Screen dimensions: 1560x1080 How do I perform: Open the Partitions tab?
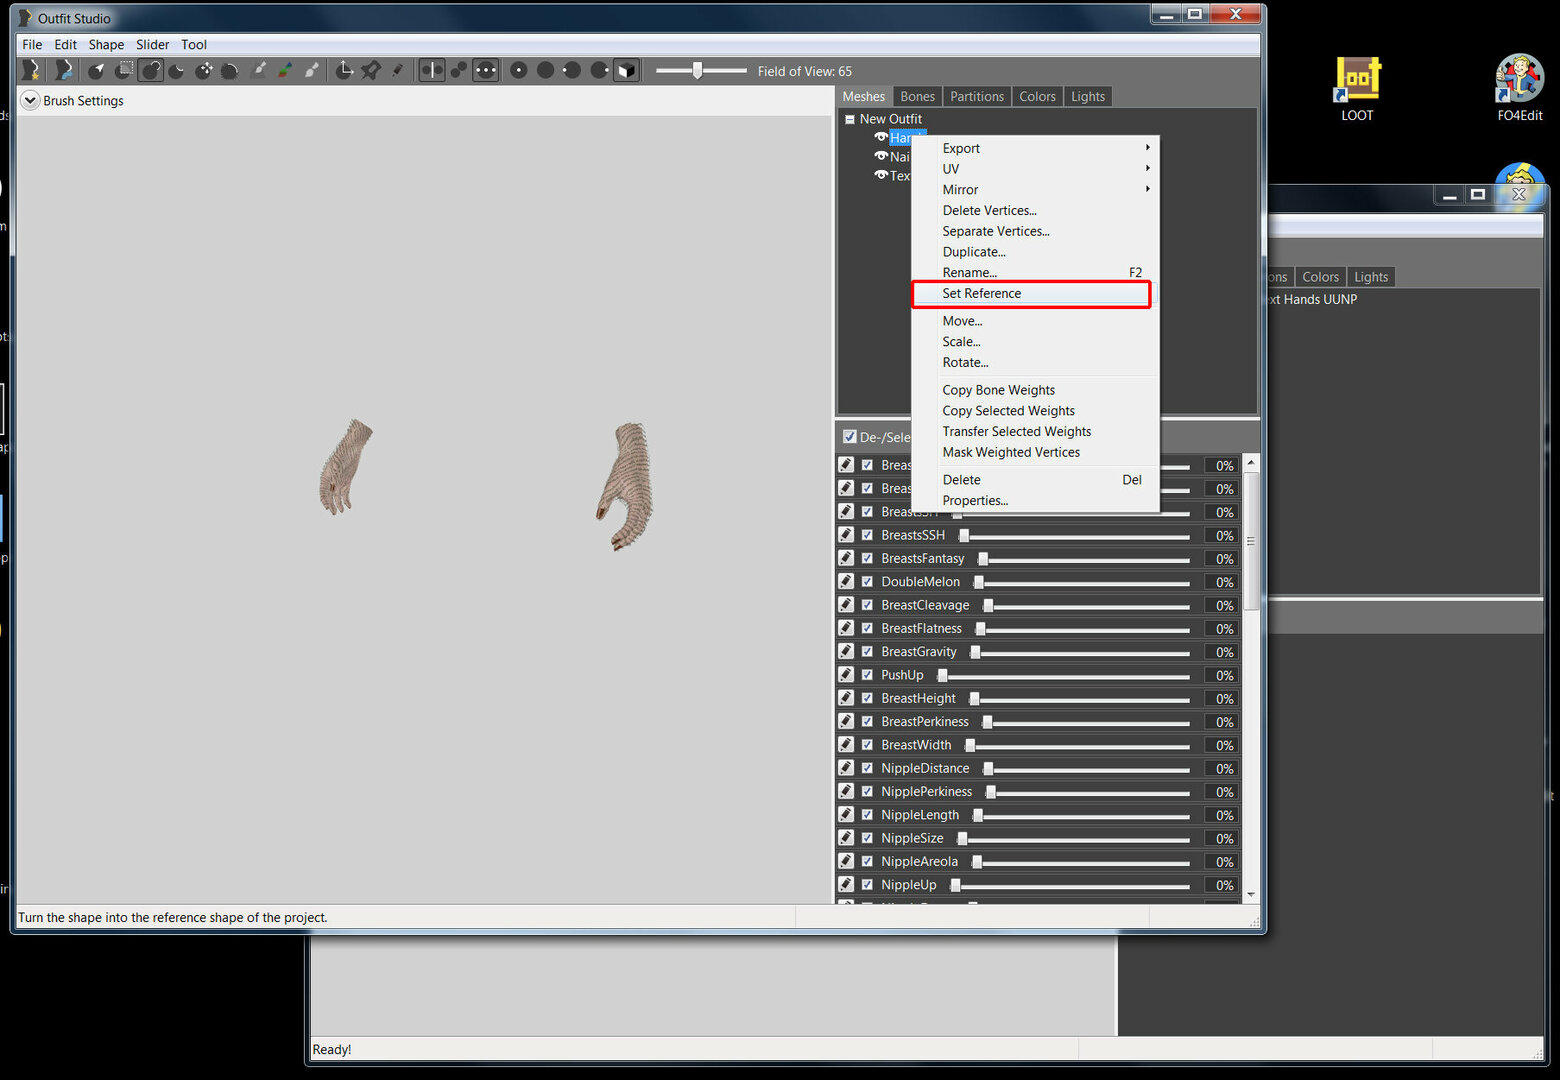(x=976, y=96)
